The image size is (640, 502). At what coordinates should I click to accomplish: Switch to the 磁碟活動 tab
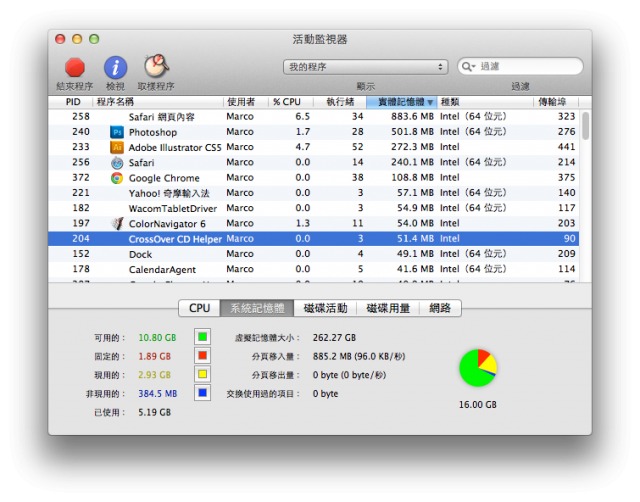[x=325, y=308]
